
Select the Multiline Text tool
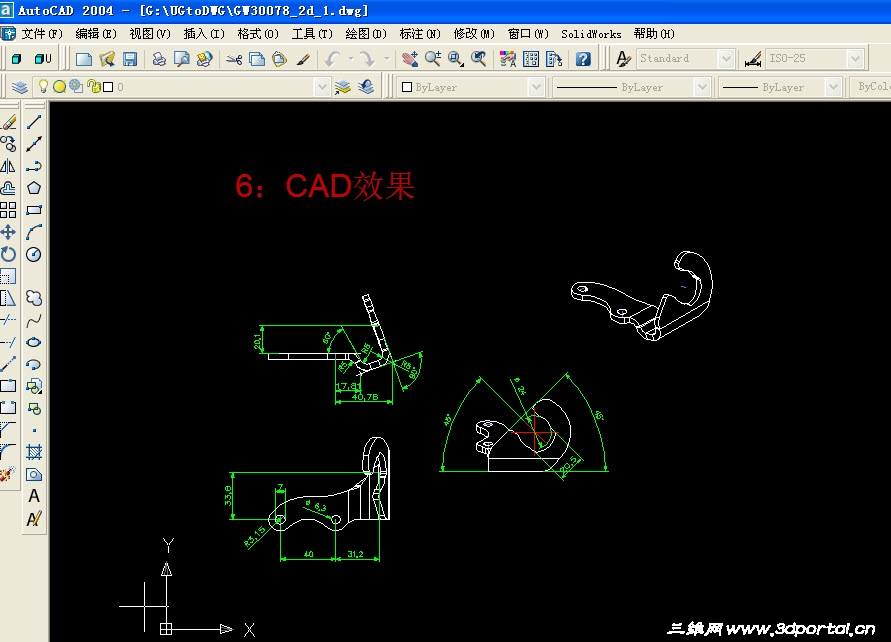(x=34, y=497)
